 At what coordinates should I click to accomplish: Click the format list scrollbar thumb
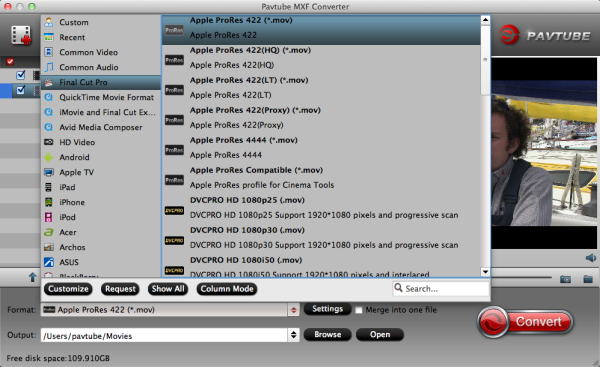pos(485,60)
